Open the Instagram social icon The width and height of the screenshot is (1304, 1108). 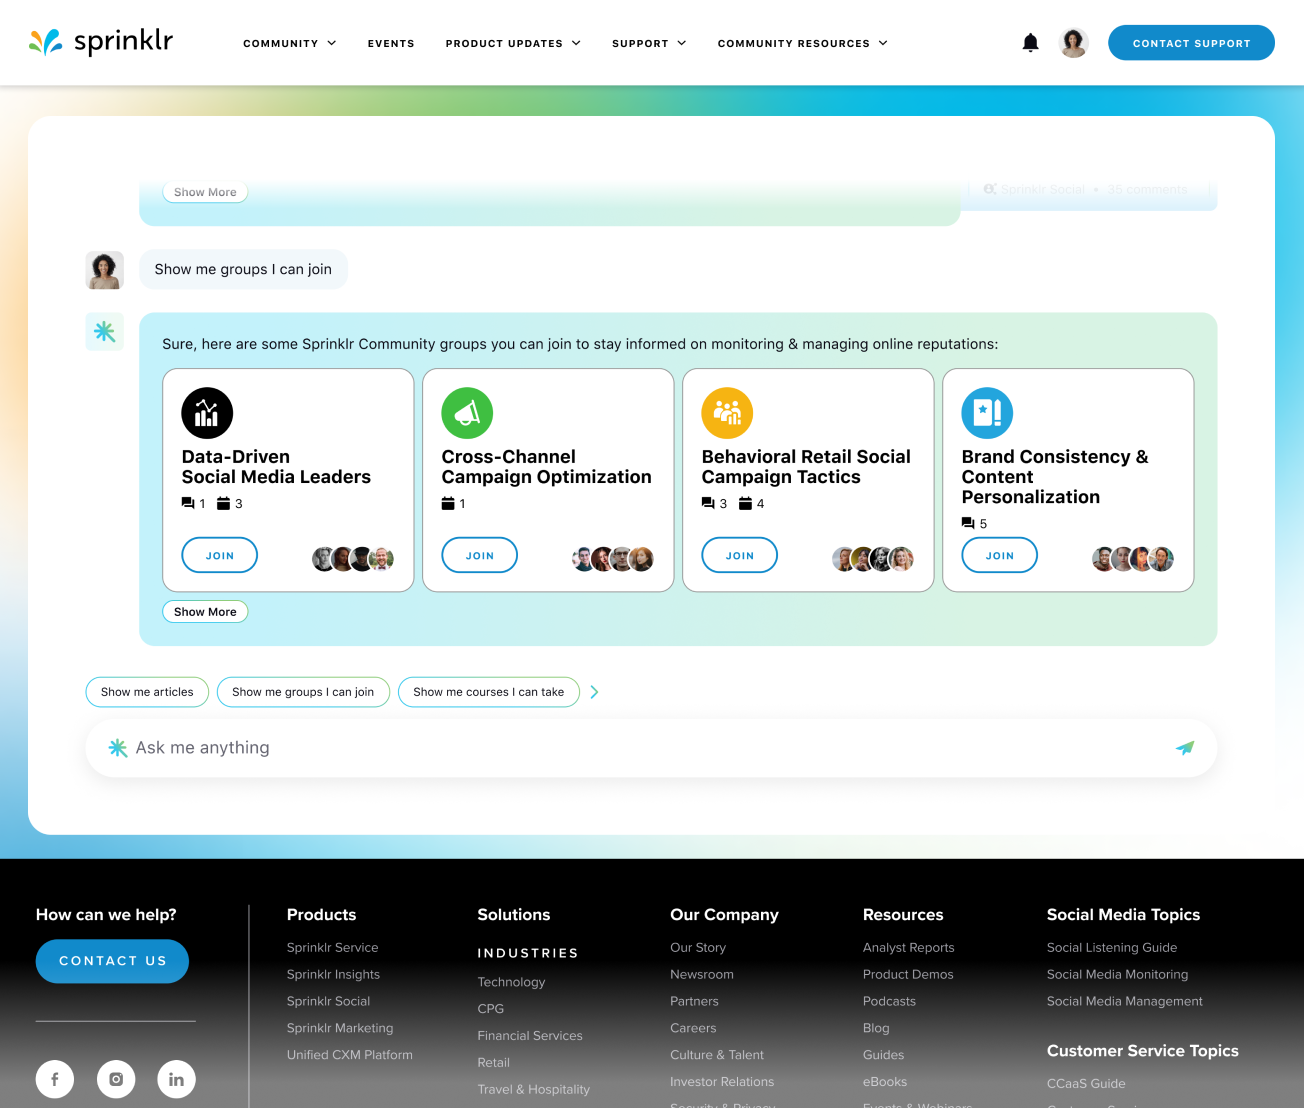(116, 1079)
